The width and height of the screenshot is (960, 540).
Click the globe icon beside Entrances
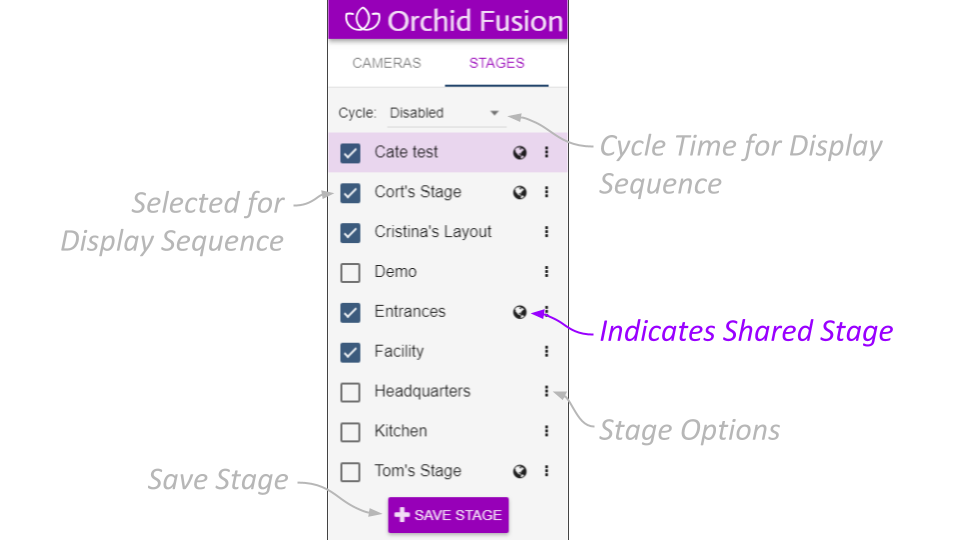520,312
